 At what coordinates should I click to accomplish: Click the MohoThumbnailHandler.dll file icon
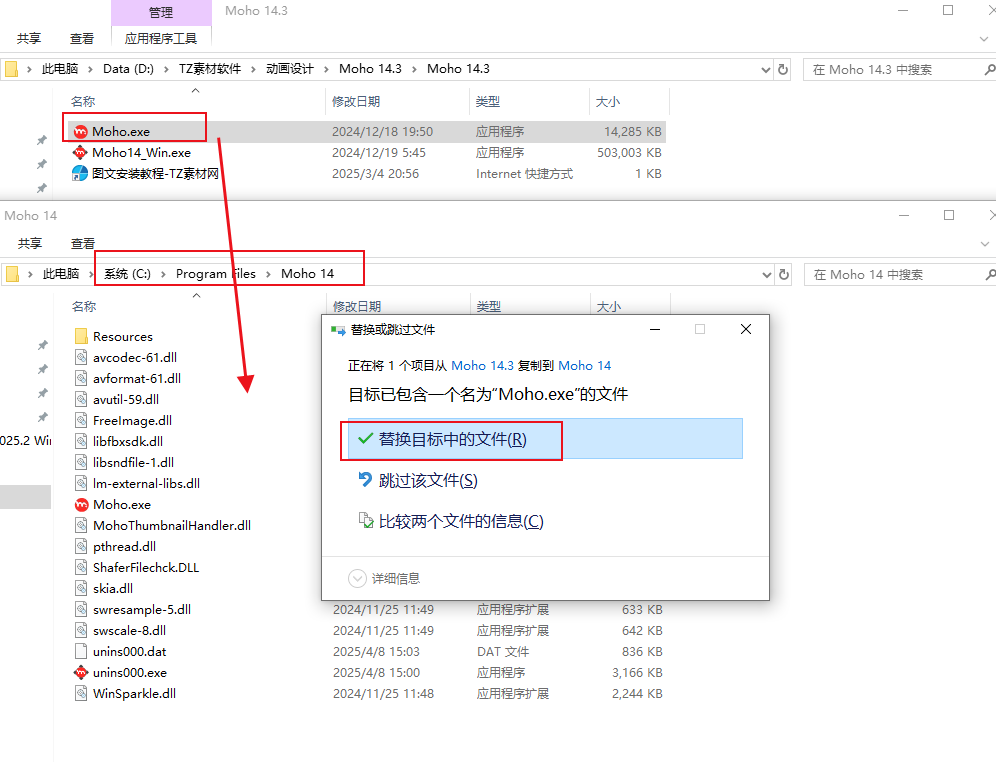coord(81,525)
